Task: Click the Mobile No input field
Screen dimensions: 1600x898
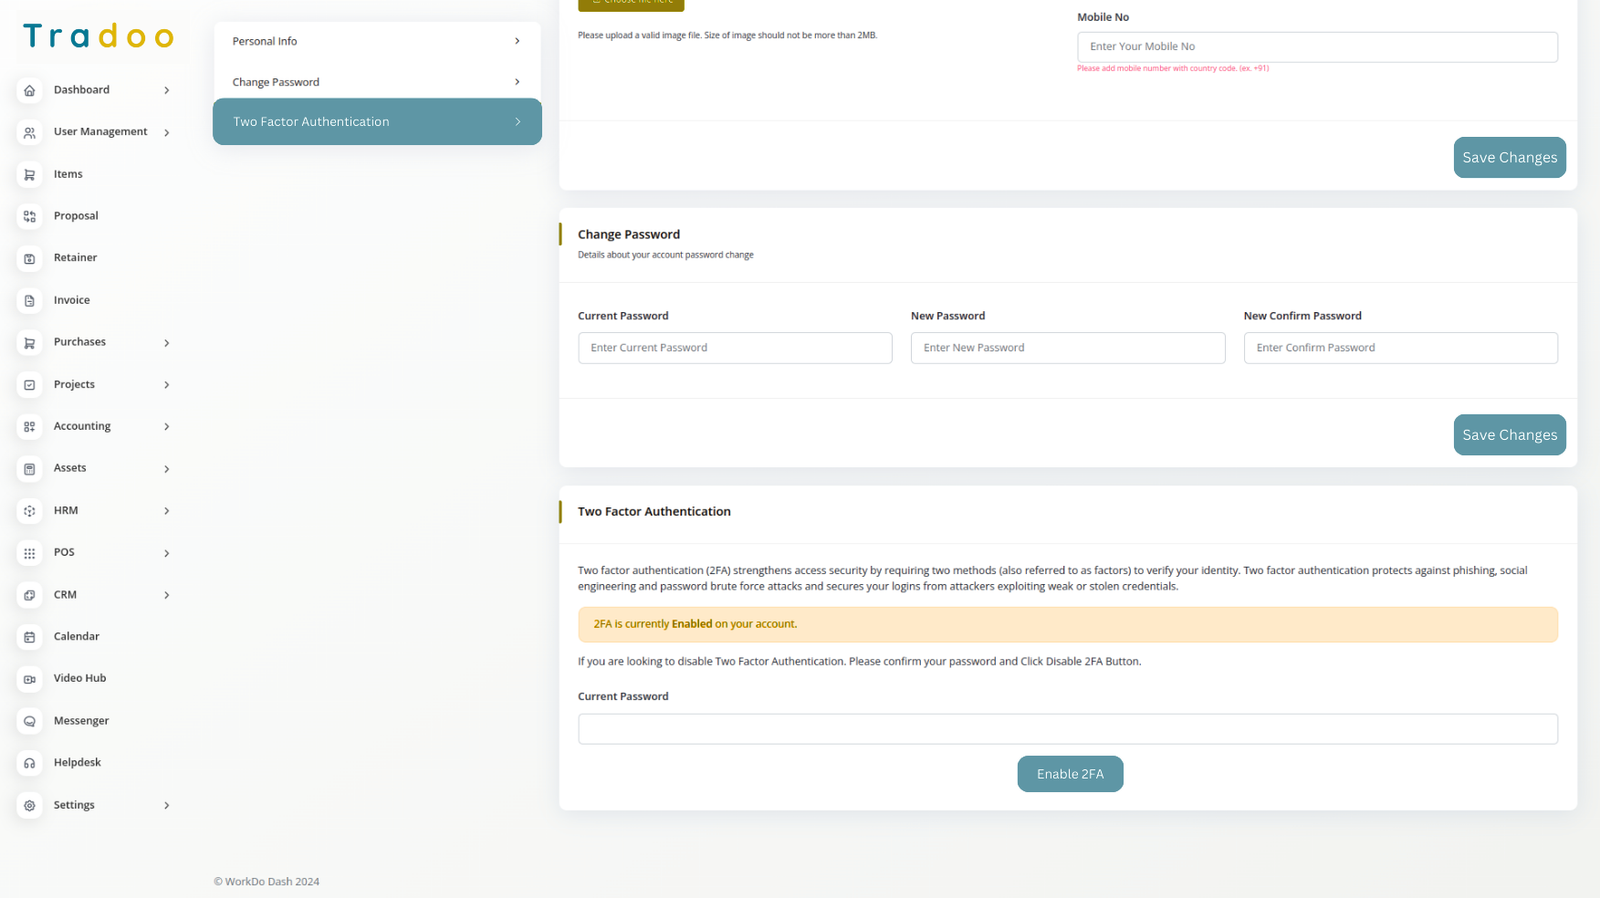Action: point(1316,47)
